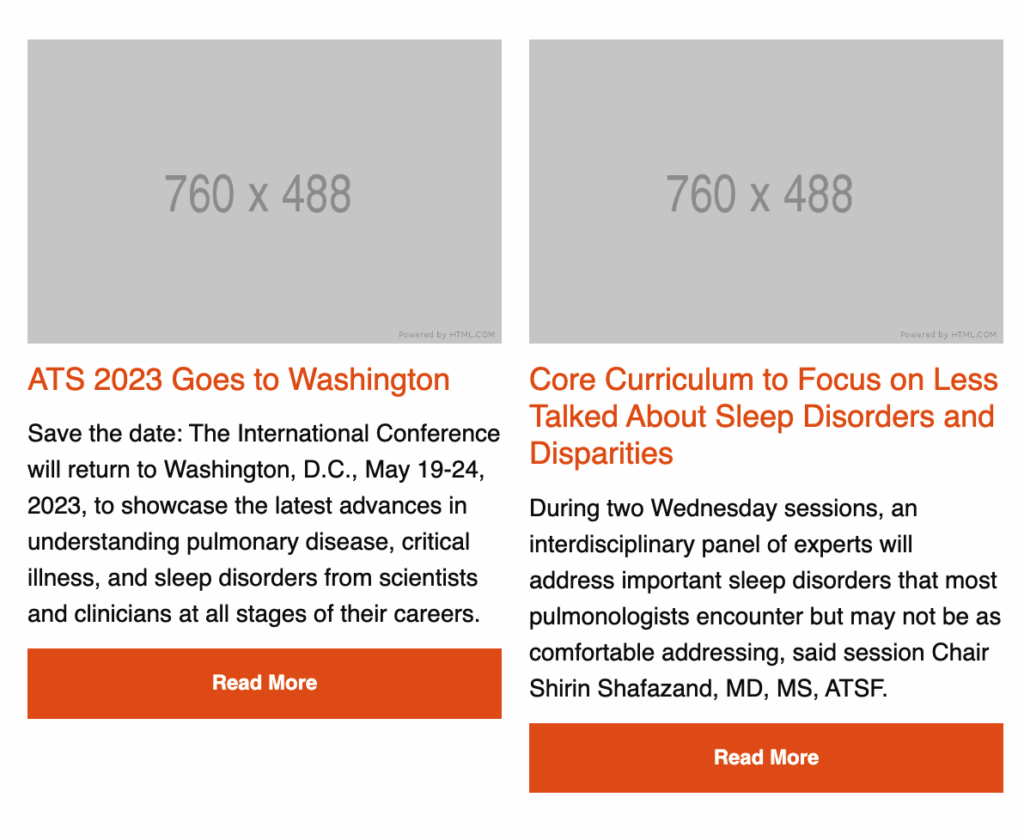This screenshot has height=840, width=1024.
Task: Open the "ATS 2023 Goes to Washington" headline
Action: point(239,380)
